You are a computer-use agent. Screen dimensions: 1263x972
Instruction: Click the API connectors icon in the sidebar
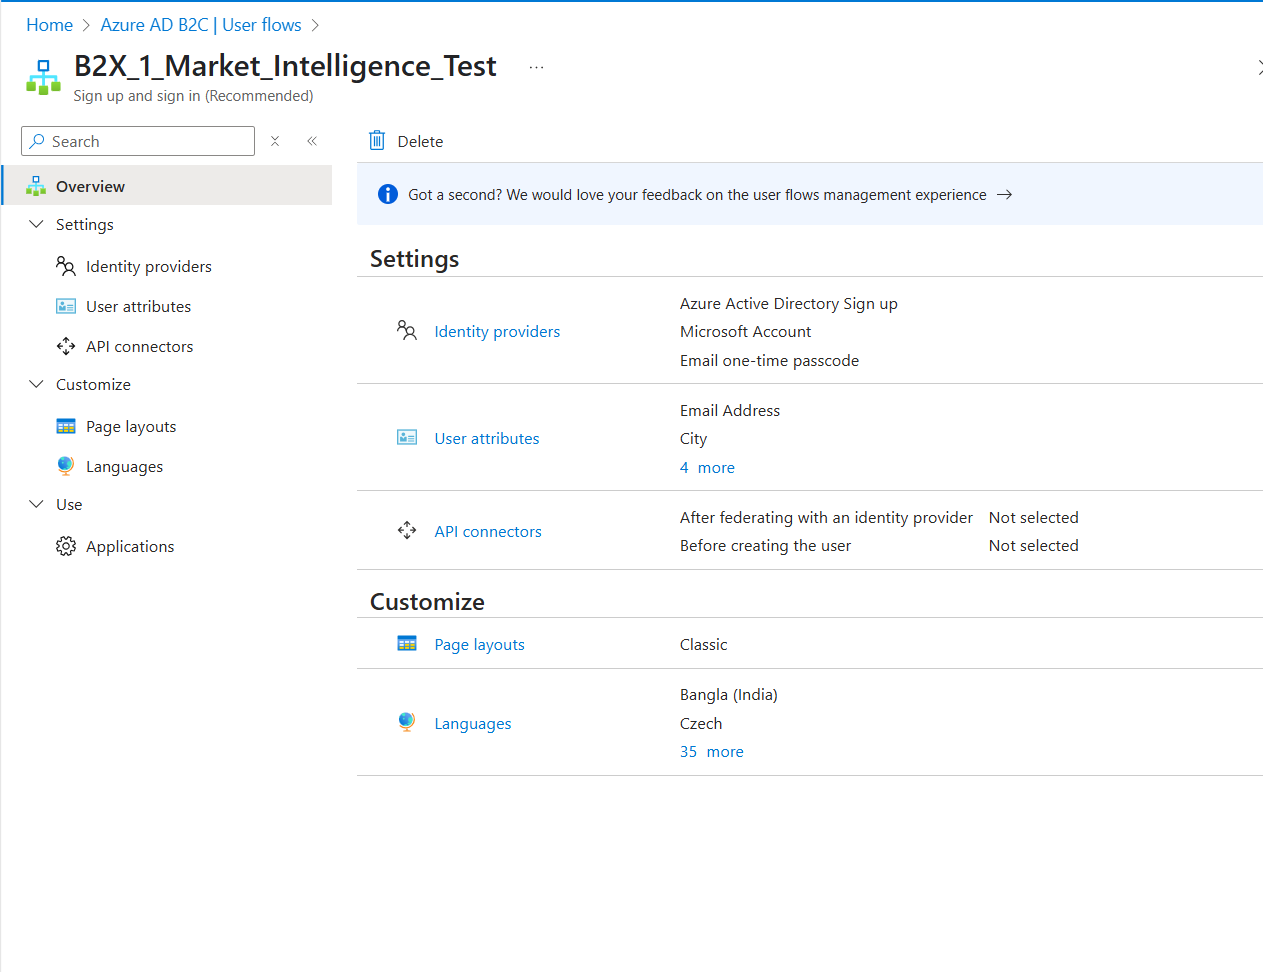pyautogui.click(x=66, y=346)
